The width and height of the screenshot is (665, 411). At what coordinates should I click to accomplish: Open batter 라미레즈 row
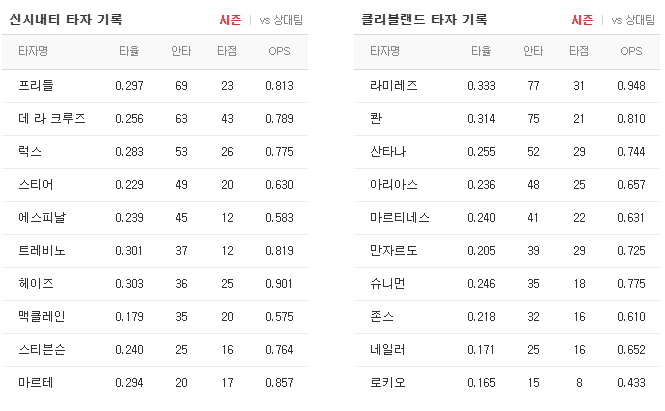[507, 86]
